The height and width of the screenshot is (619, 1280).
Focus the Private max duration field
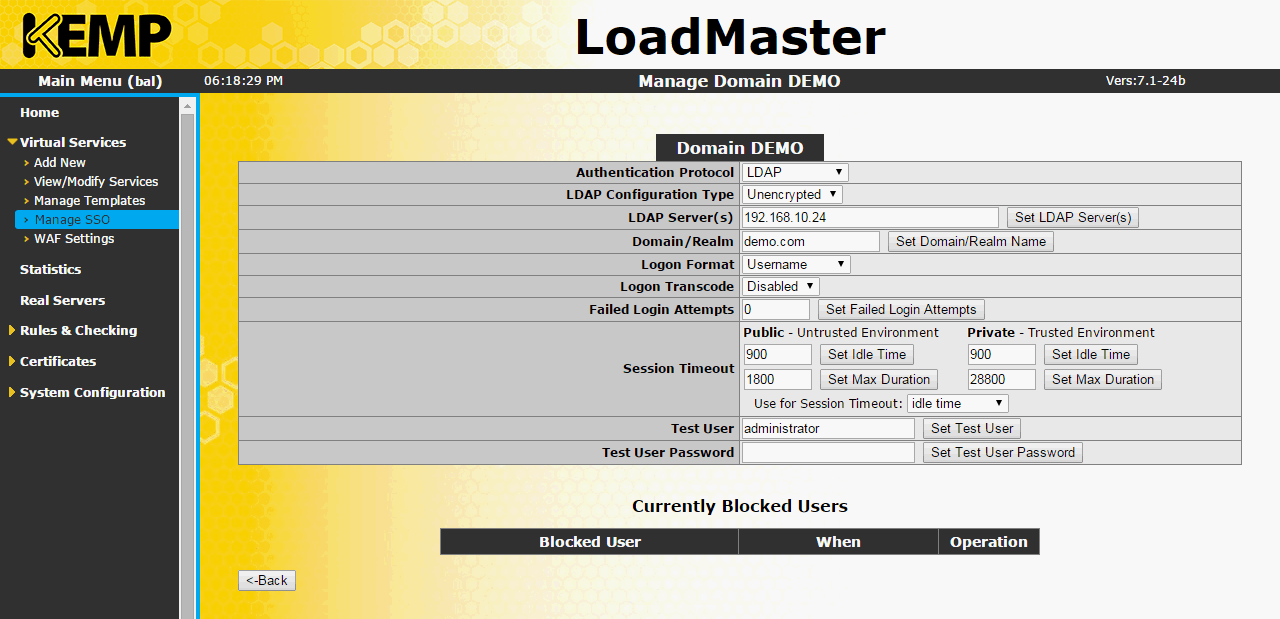tap(1002, 379)
